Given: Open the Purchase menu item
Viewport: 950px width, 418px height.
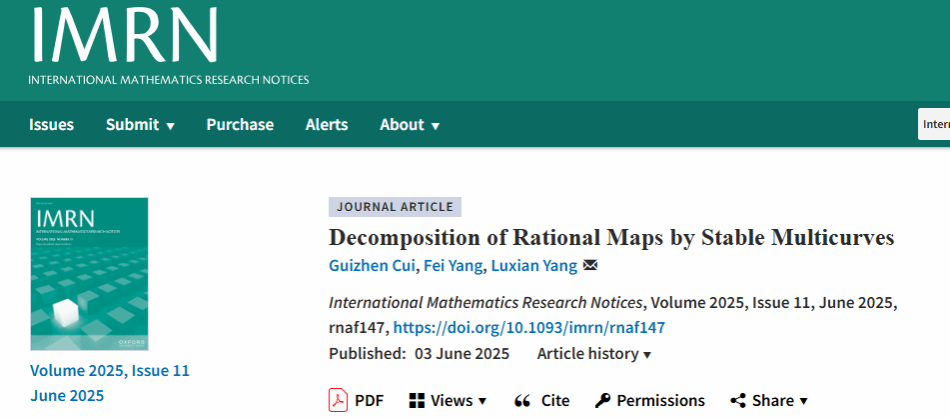Looking at the screenshot, I should click(240, 125).
